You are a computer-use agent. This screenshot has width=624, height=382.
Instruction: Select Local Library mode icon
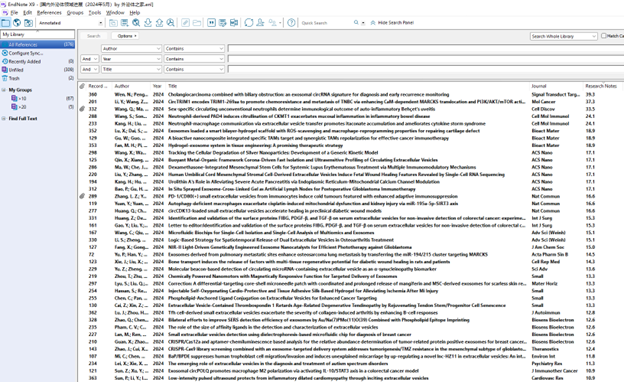click(x=6, y=23)
